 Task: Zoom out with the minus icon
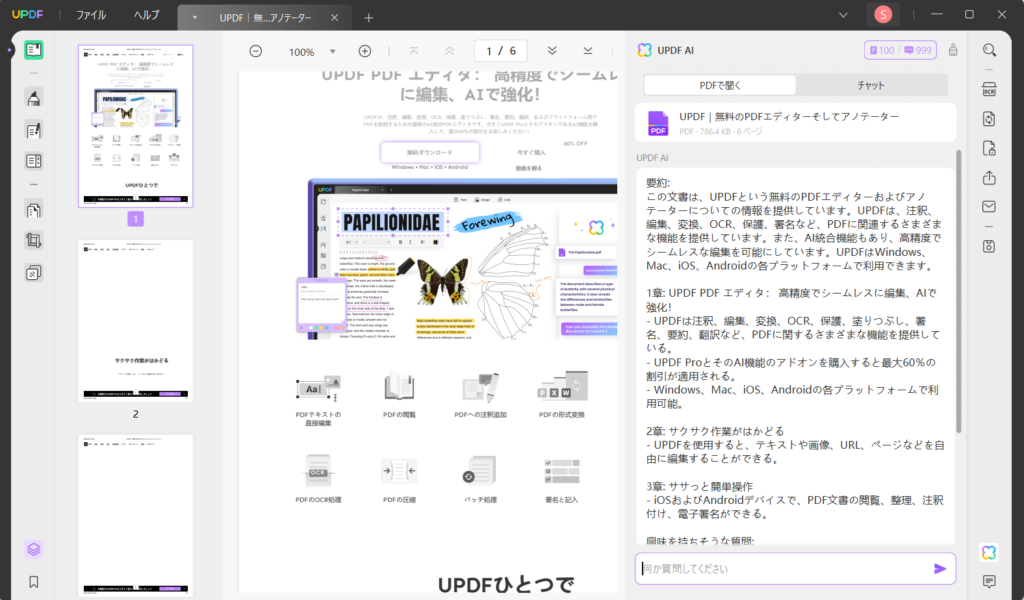coord(256,51)
